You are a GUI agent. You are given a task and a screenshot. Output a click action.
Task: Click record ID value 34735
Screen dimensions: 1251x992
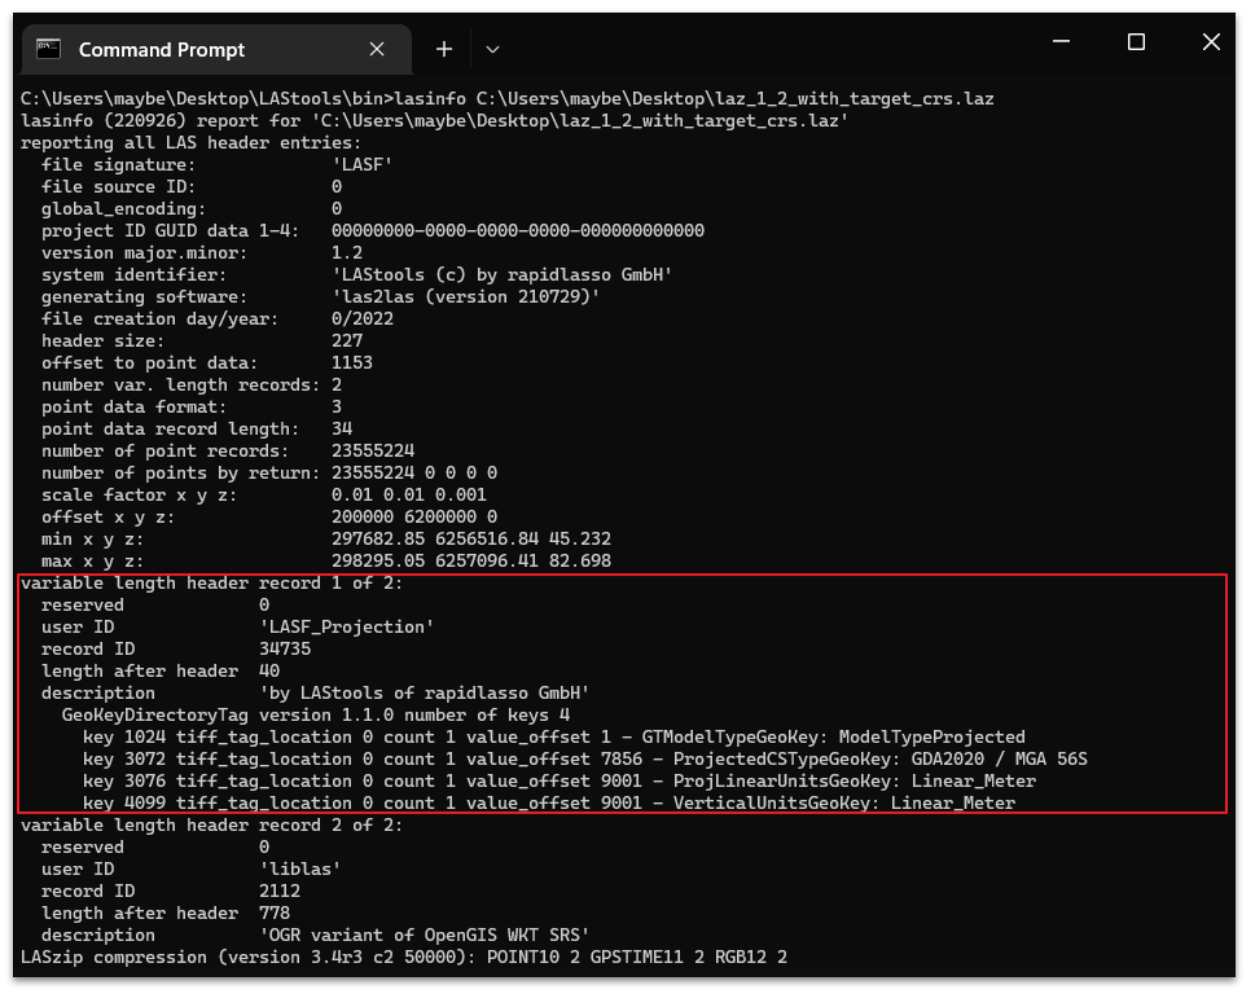(x=285, y=649)
